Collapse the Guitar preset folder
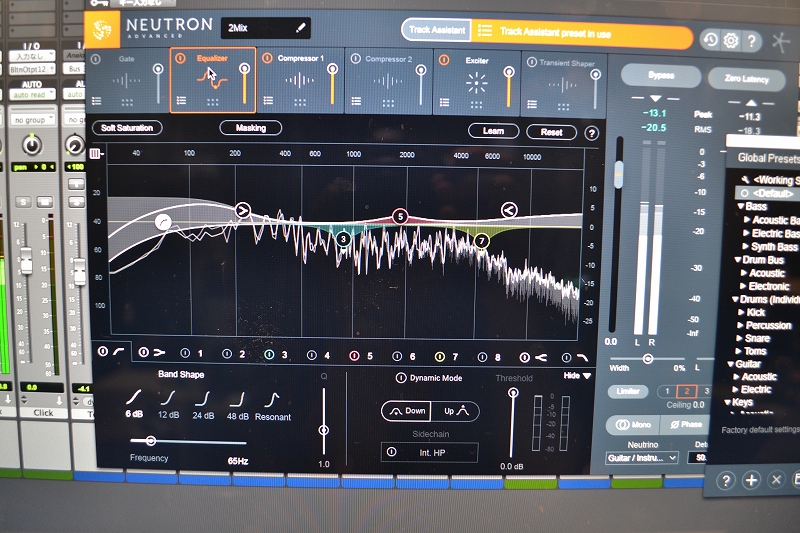800x533 pixels. [x=731, y=364]
